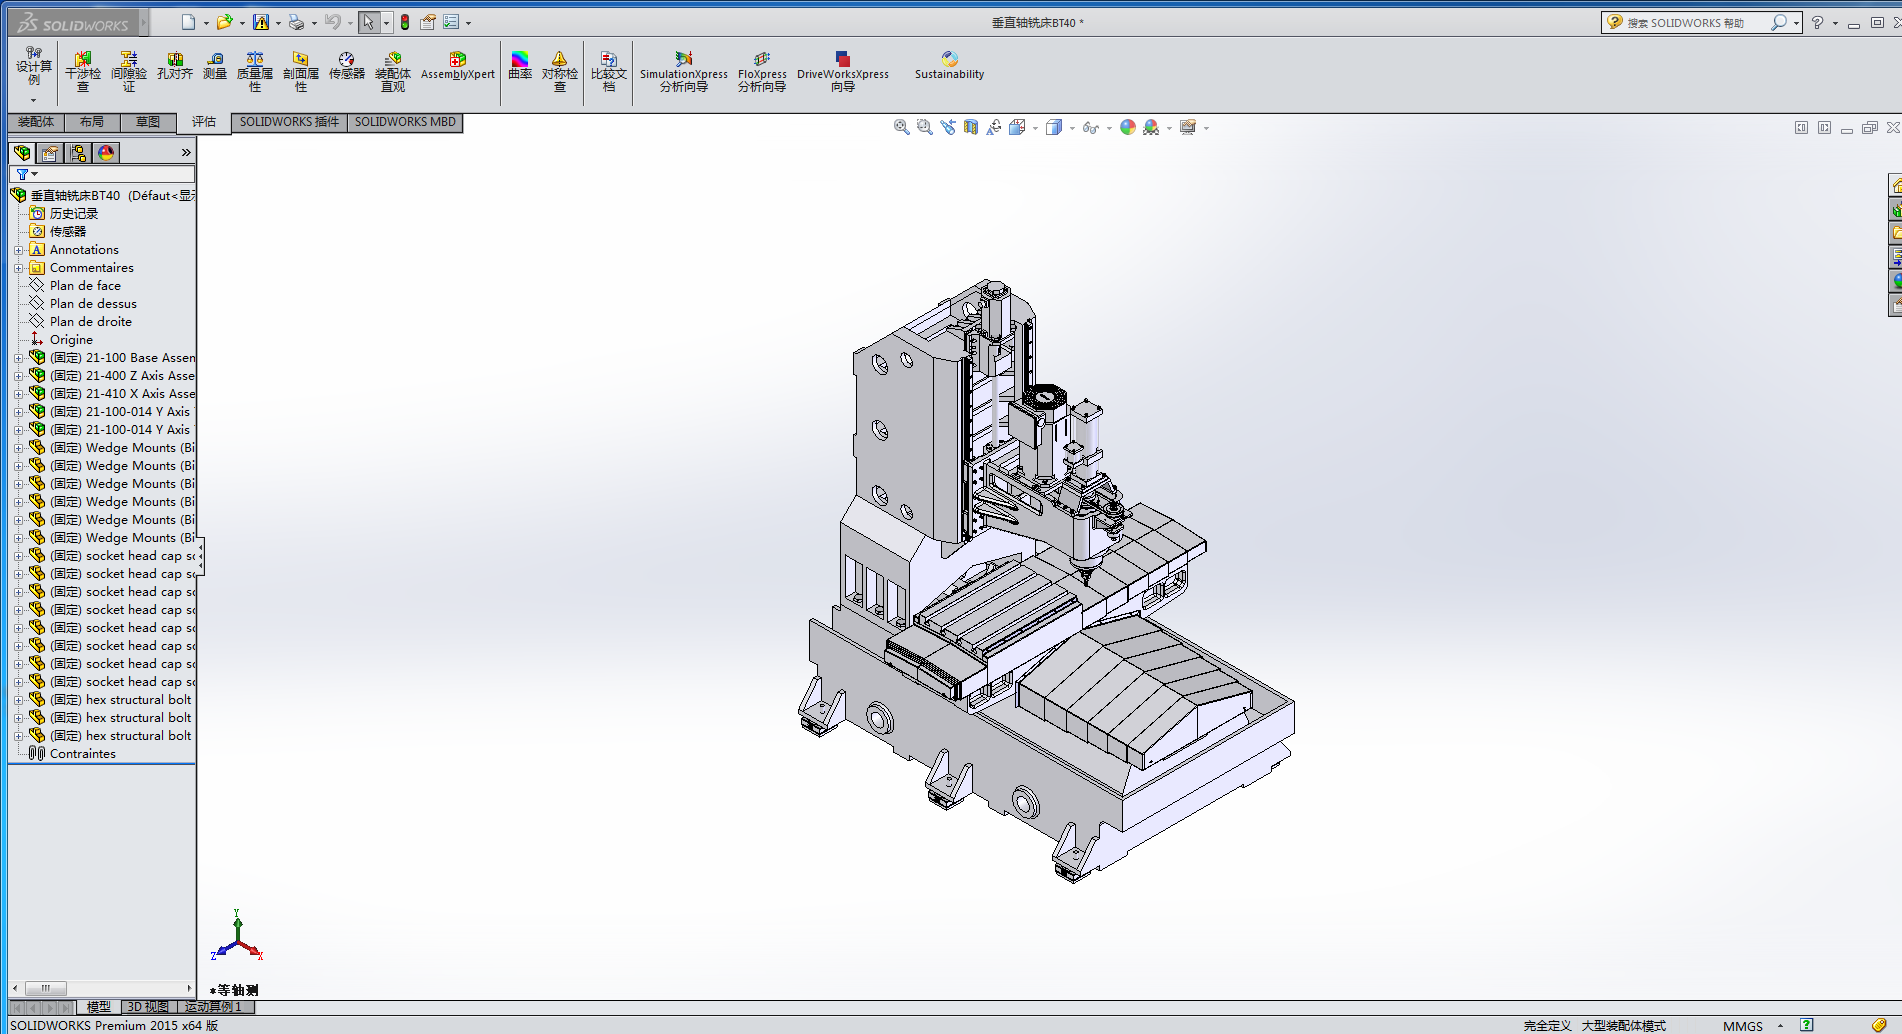The height and width of the screenshot is (1034, 1902).
Task: Click the 运动算例1 motion study tab
Action: coord(214,1007)
